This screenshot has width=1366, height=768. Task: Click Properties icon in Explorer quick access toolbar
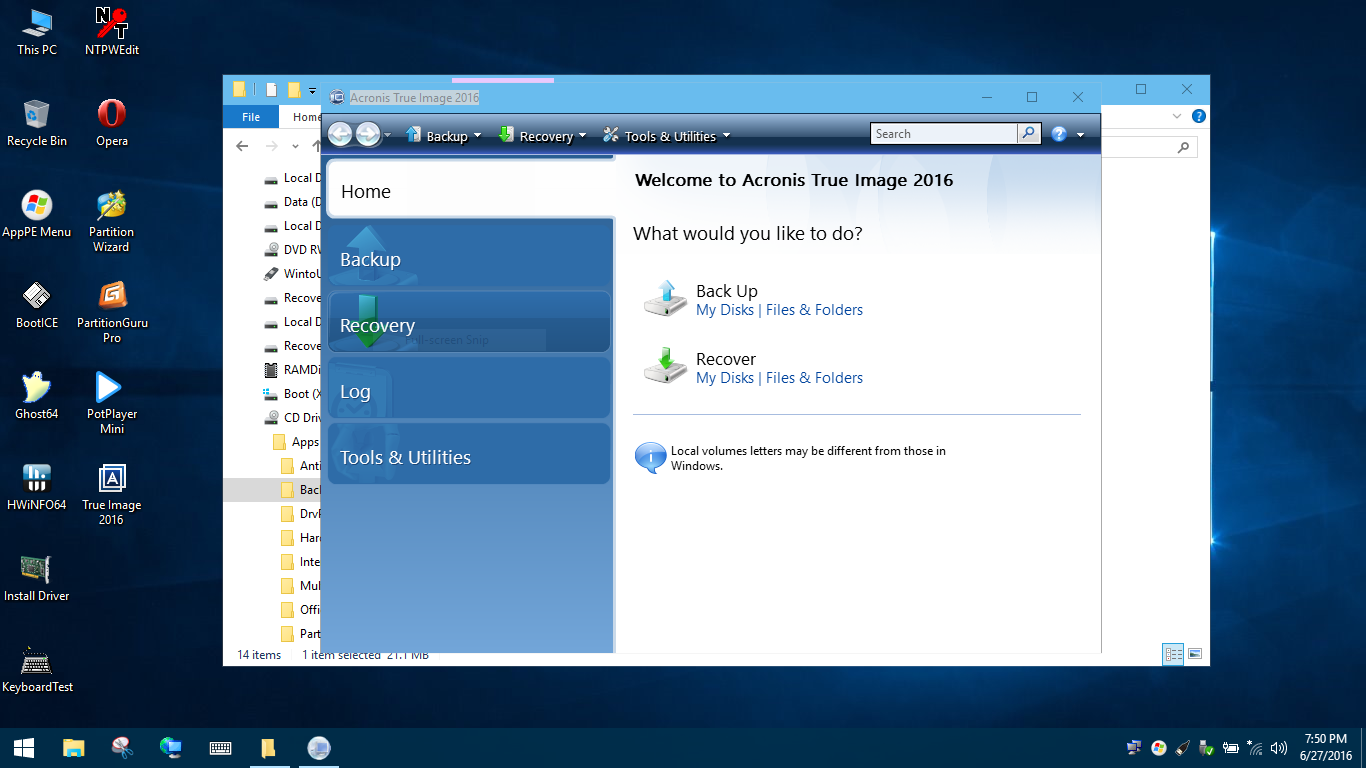271,89
